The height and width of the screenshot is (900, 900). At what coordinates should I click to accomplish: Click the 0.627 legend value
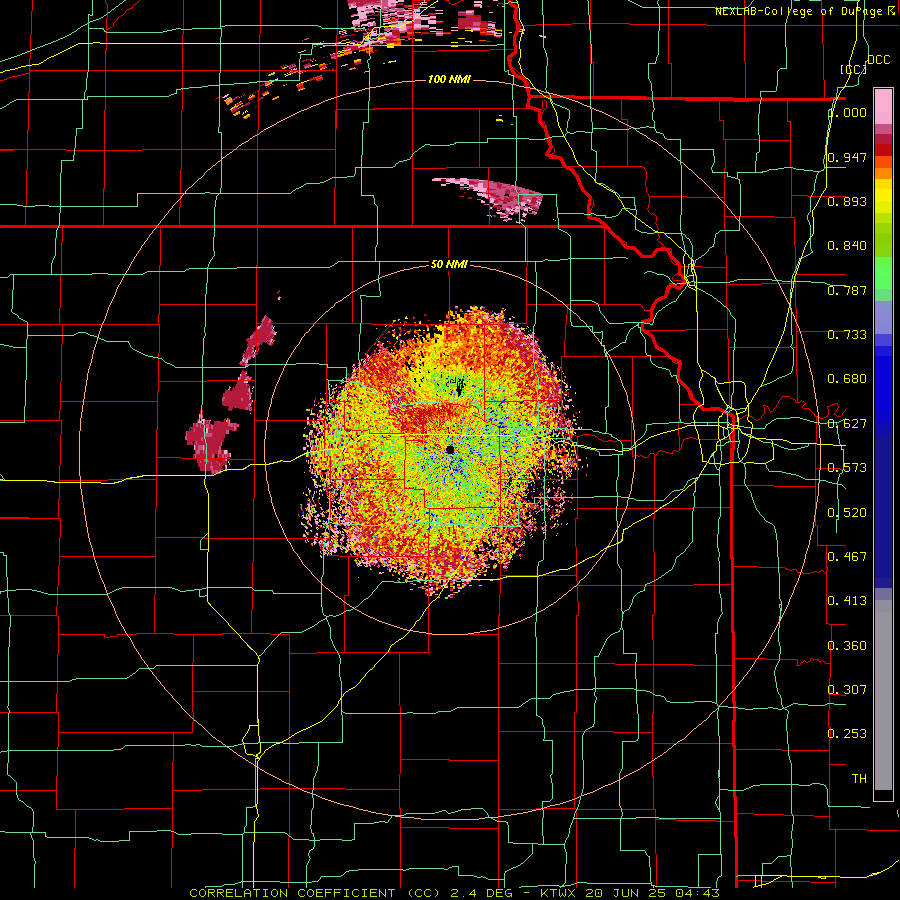click(x=847, y=424)
